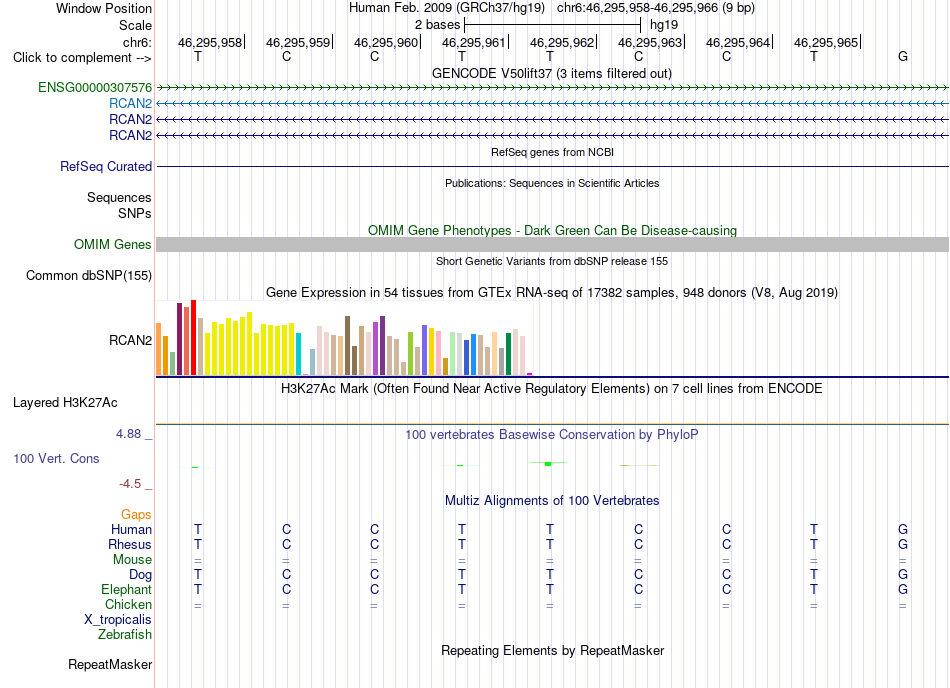The width and height of the screenshot is (950, 688).
Task: Click the GTEx Gene Expression track title
Action: coord(552,293)
